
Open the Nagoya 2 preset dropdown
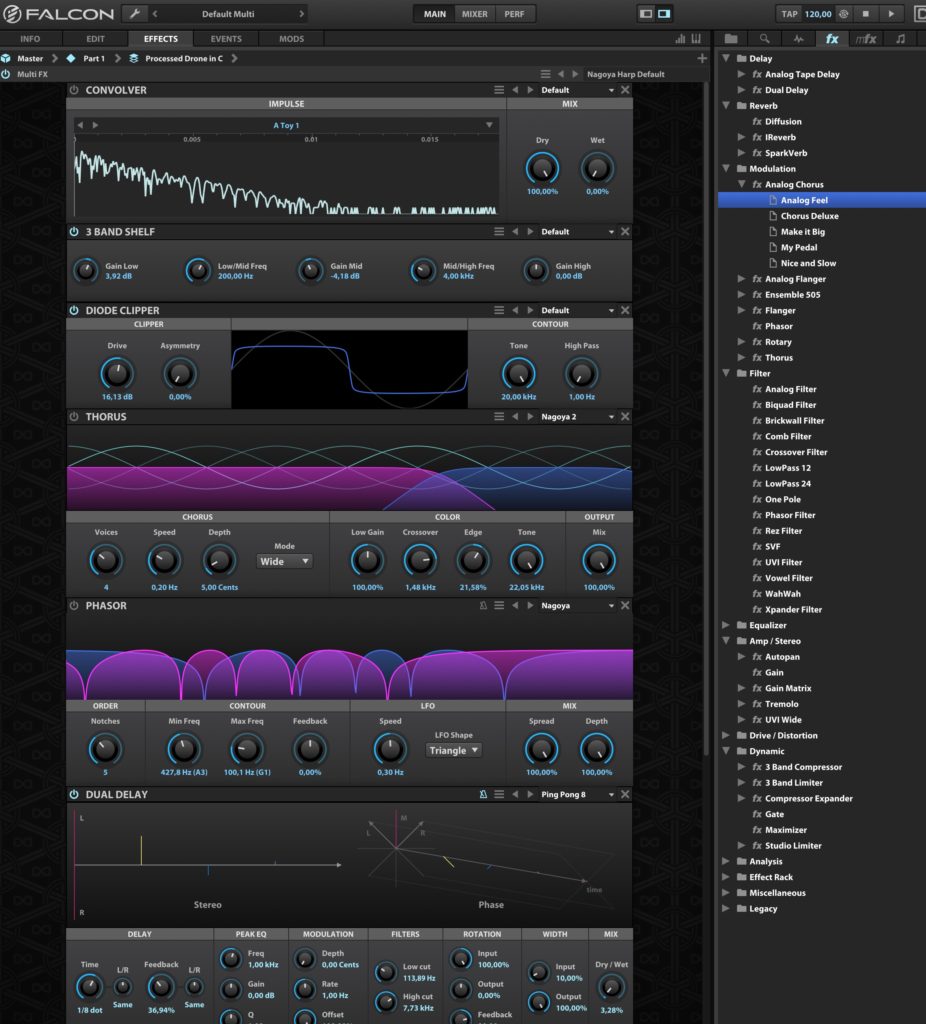tap(611, 417)
